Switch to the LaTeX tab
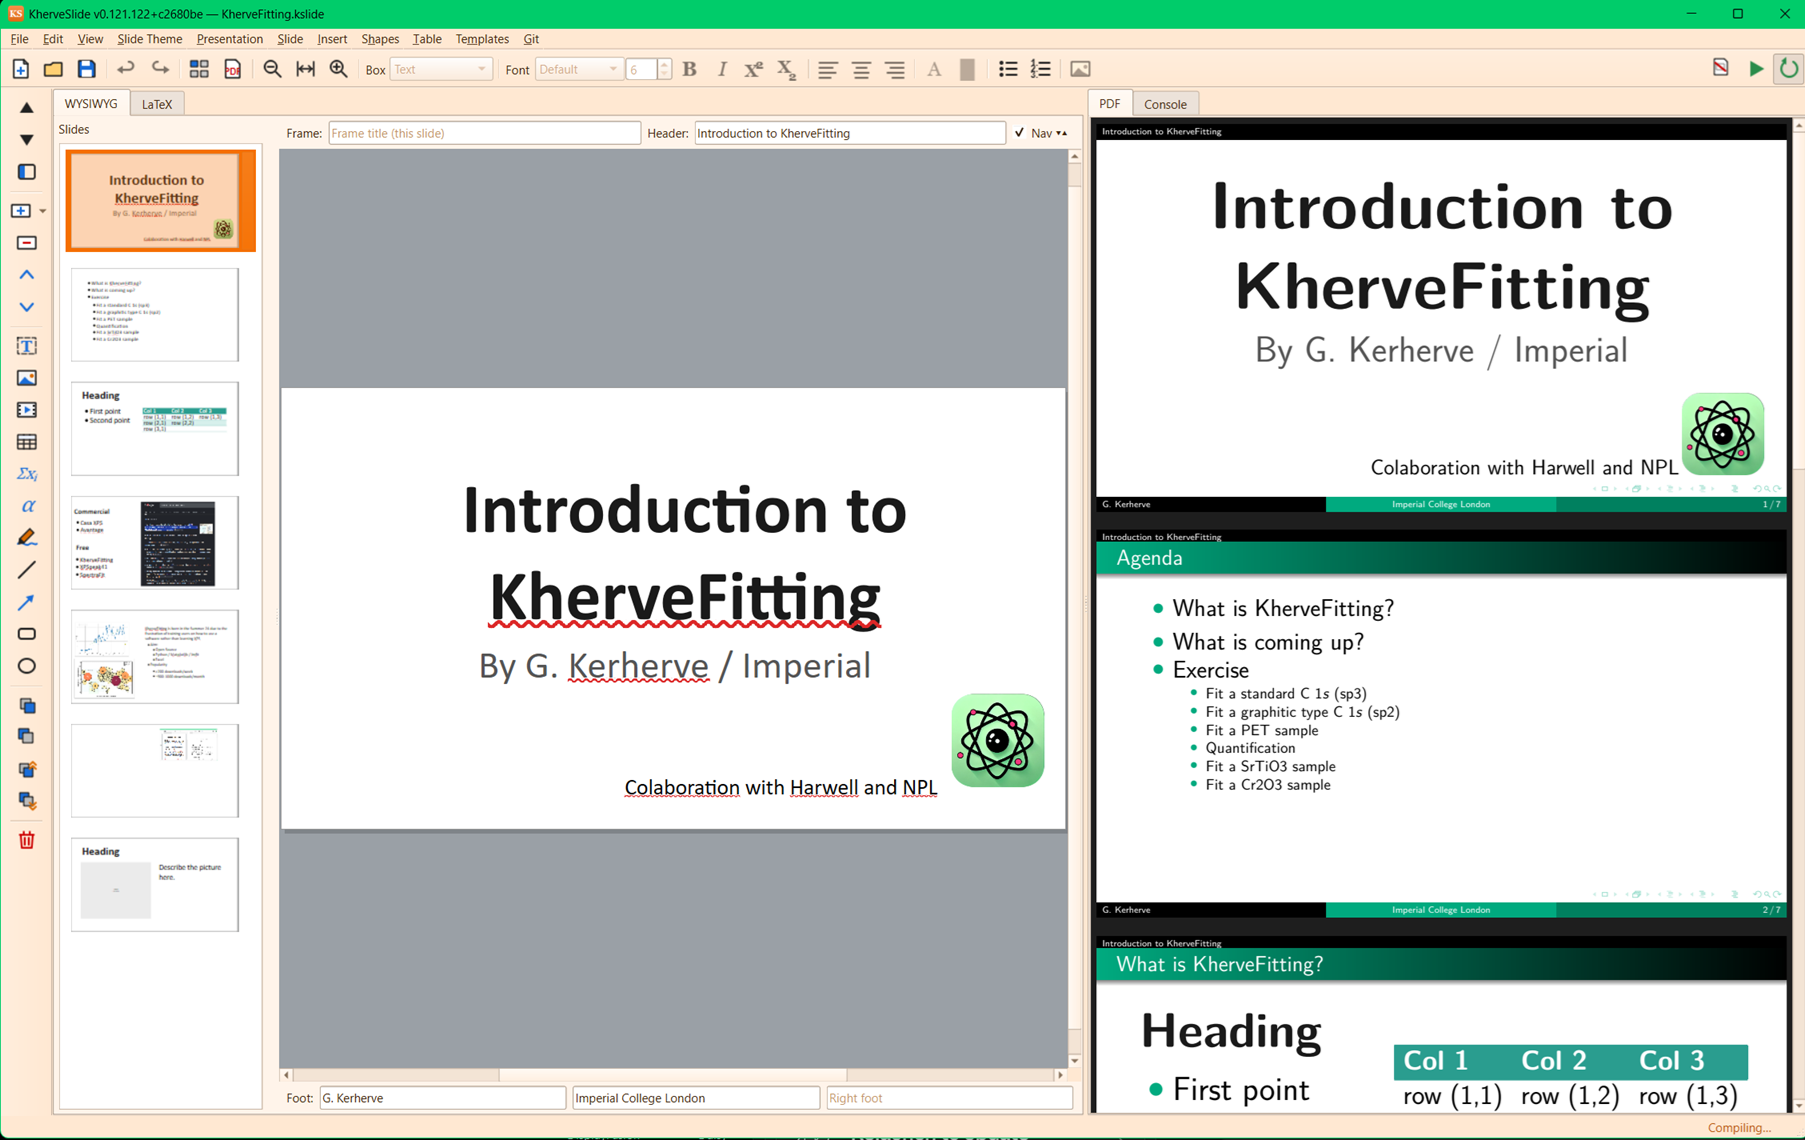1805x1140 pixels. (x=157, y=104)
